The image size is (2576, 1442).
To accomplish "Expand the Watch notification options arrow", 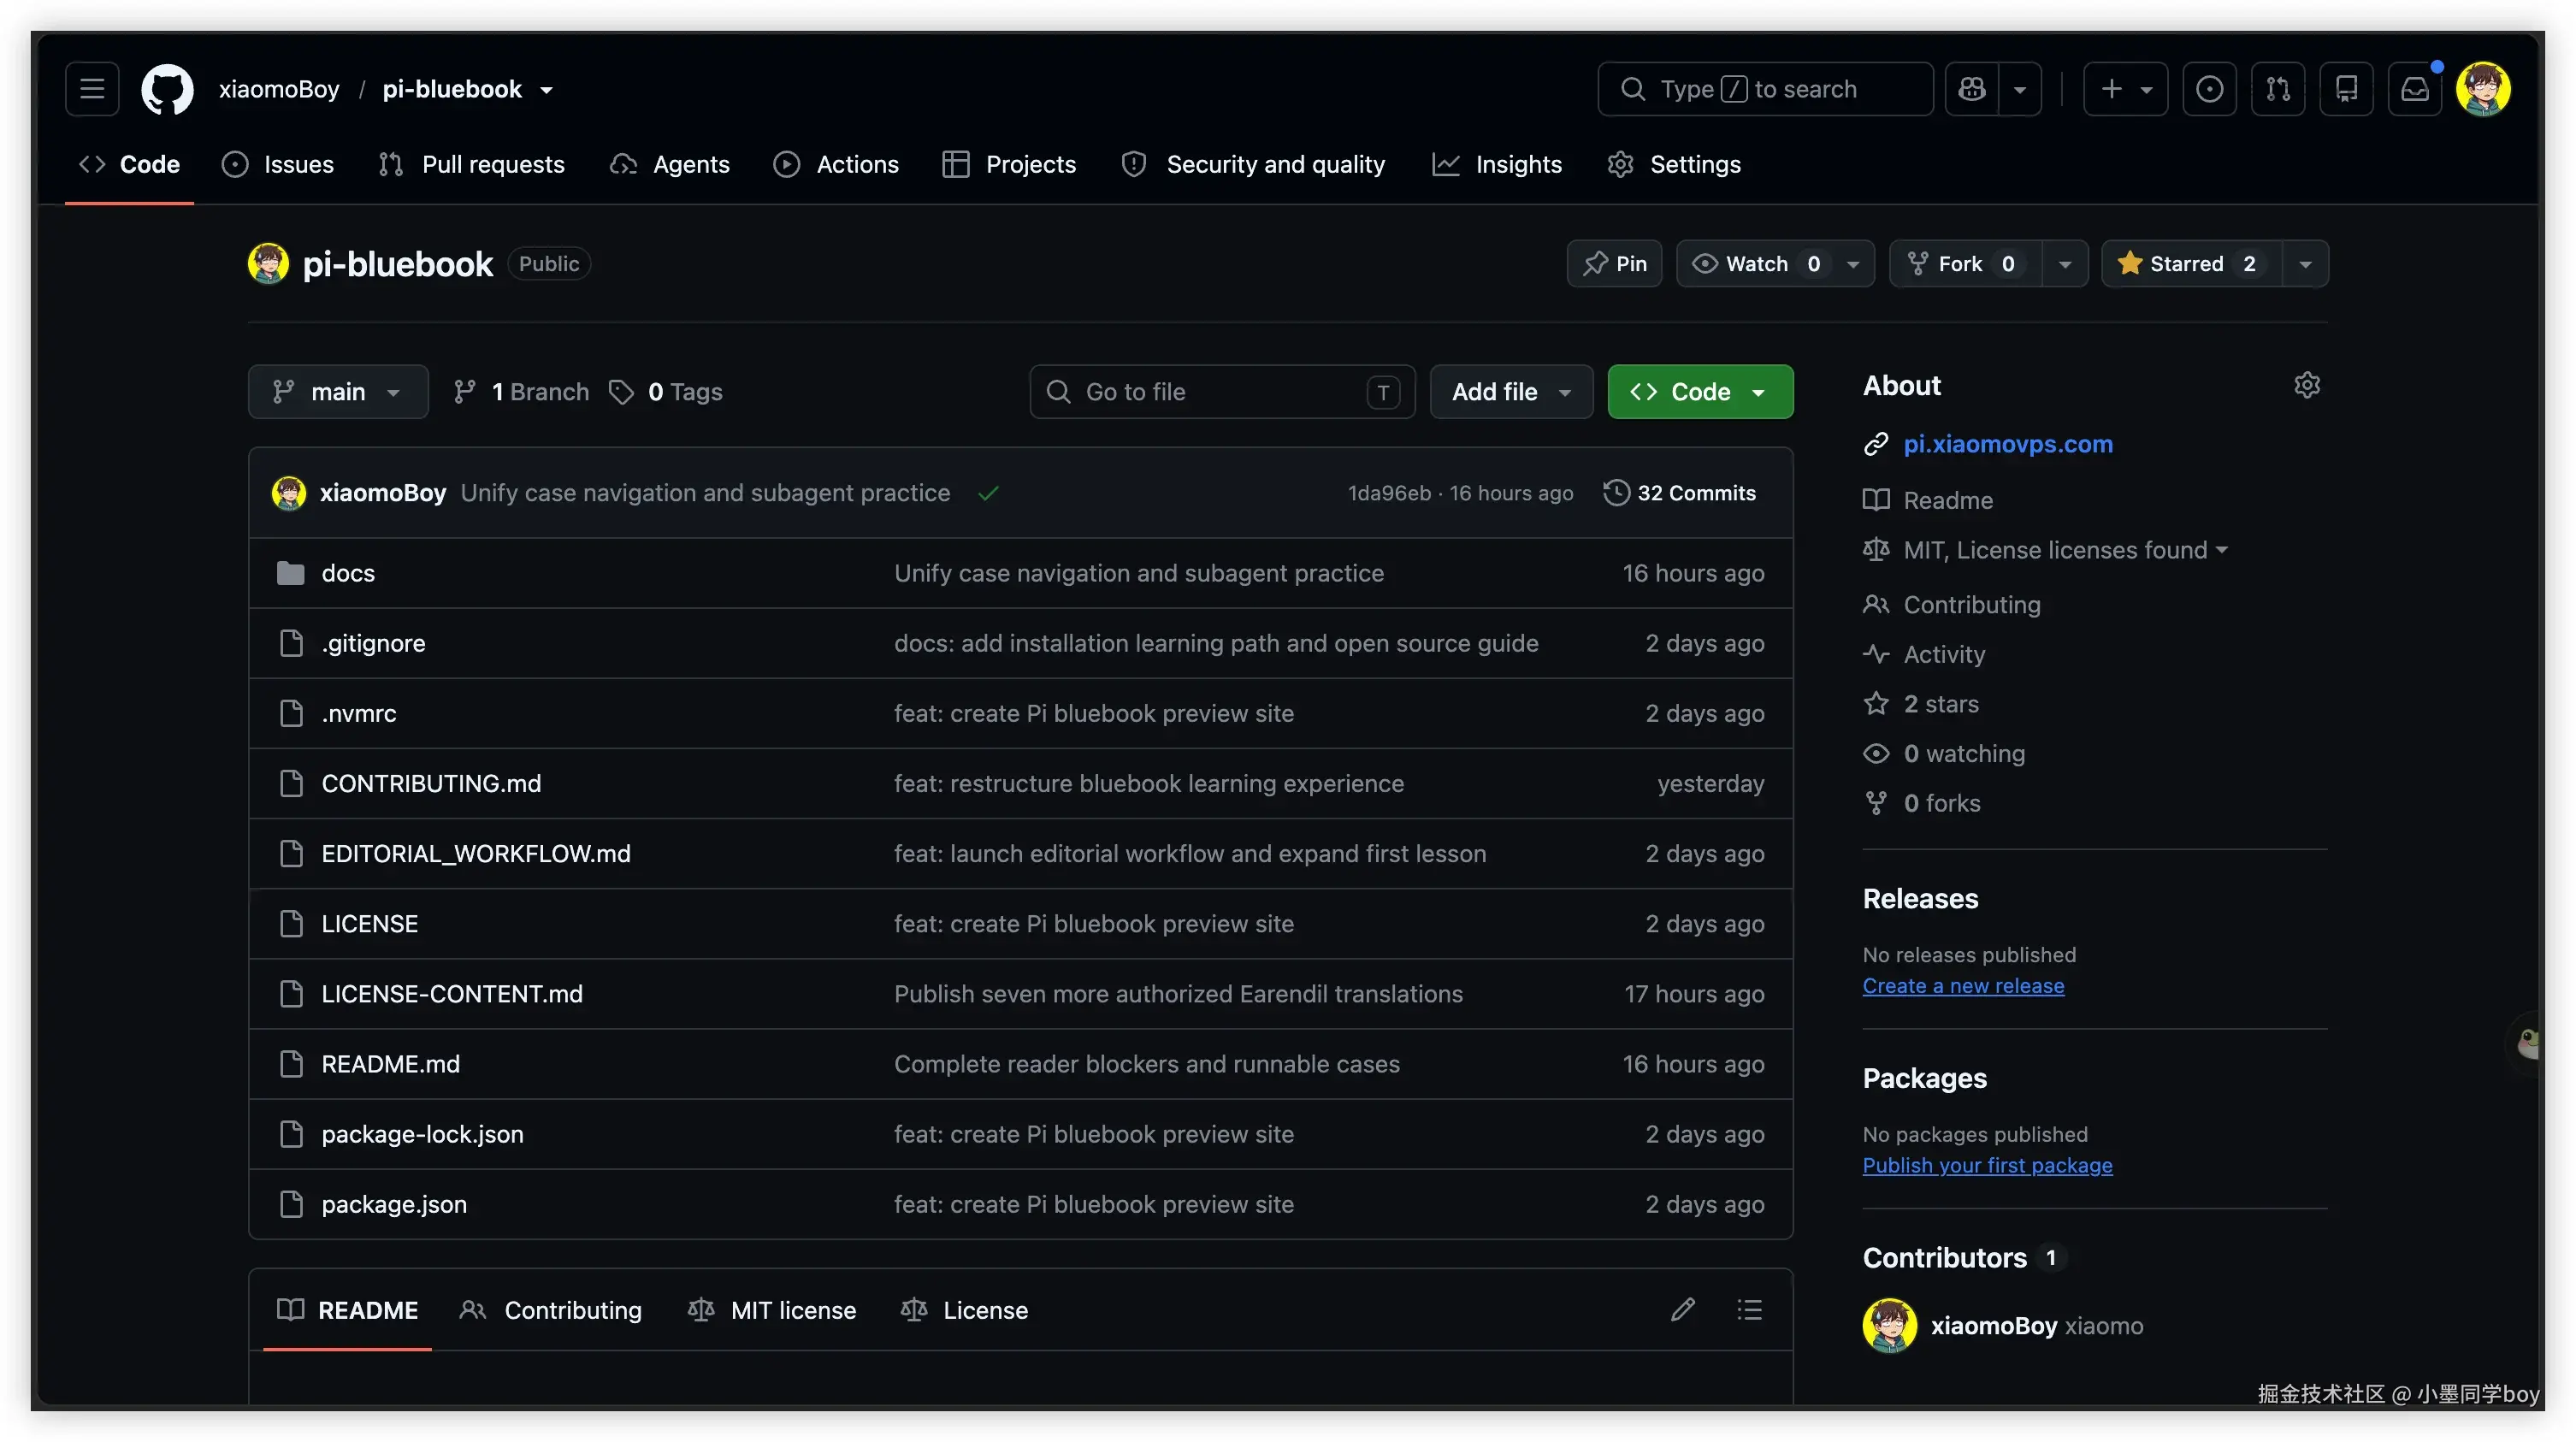I will (1853, 264).
